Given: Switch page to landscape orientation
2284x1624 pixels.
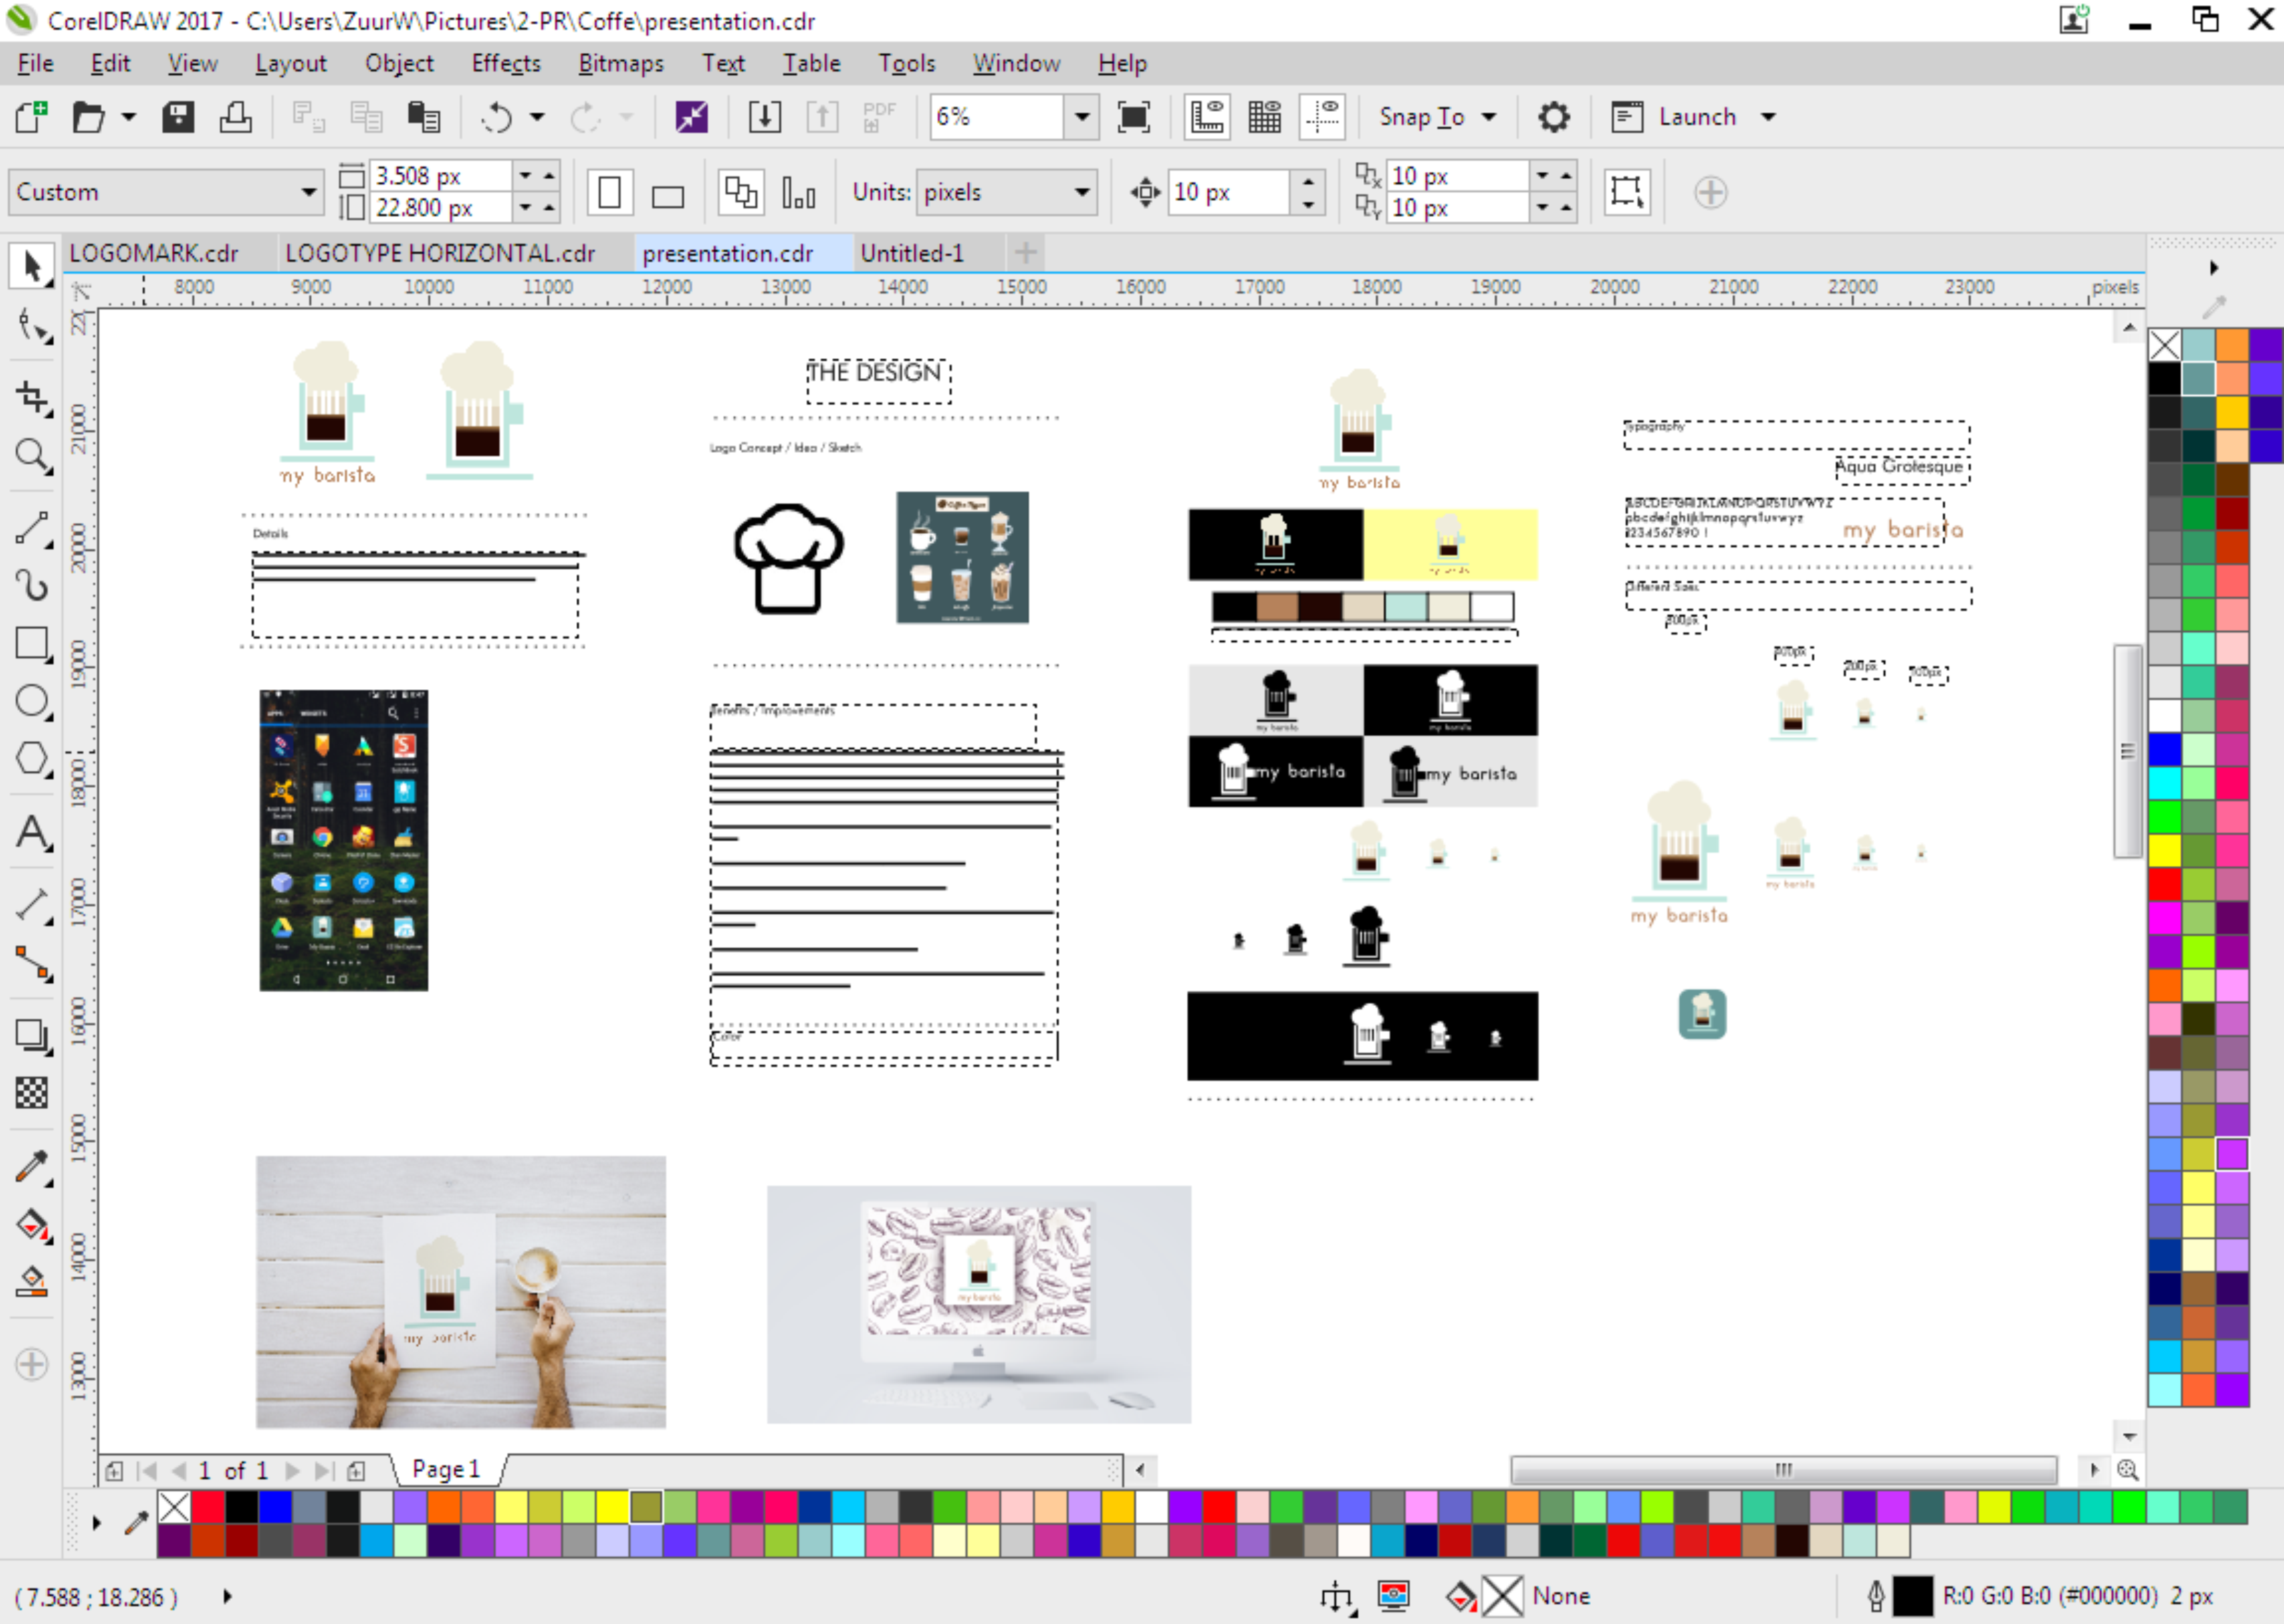Looking at the screenshot, I should pyautogui.click(x=667, y=193).
